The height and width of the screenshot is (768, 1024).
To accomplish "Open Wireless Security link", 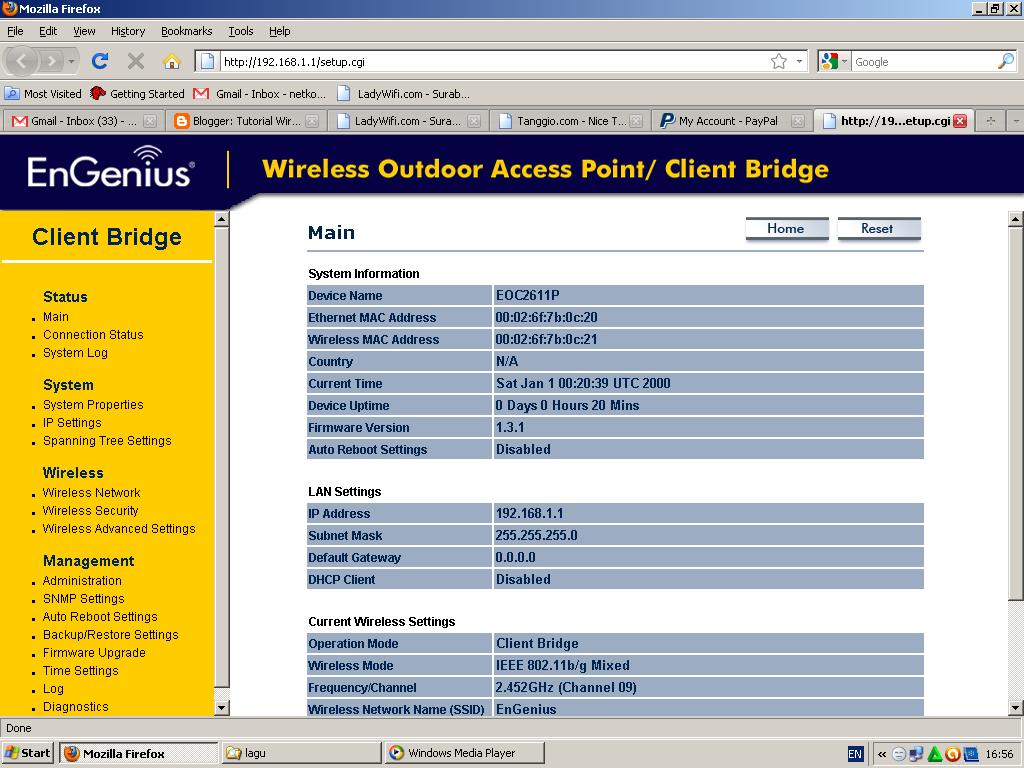I will tap(91, 511).
